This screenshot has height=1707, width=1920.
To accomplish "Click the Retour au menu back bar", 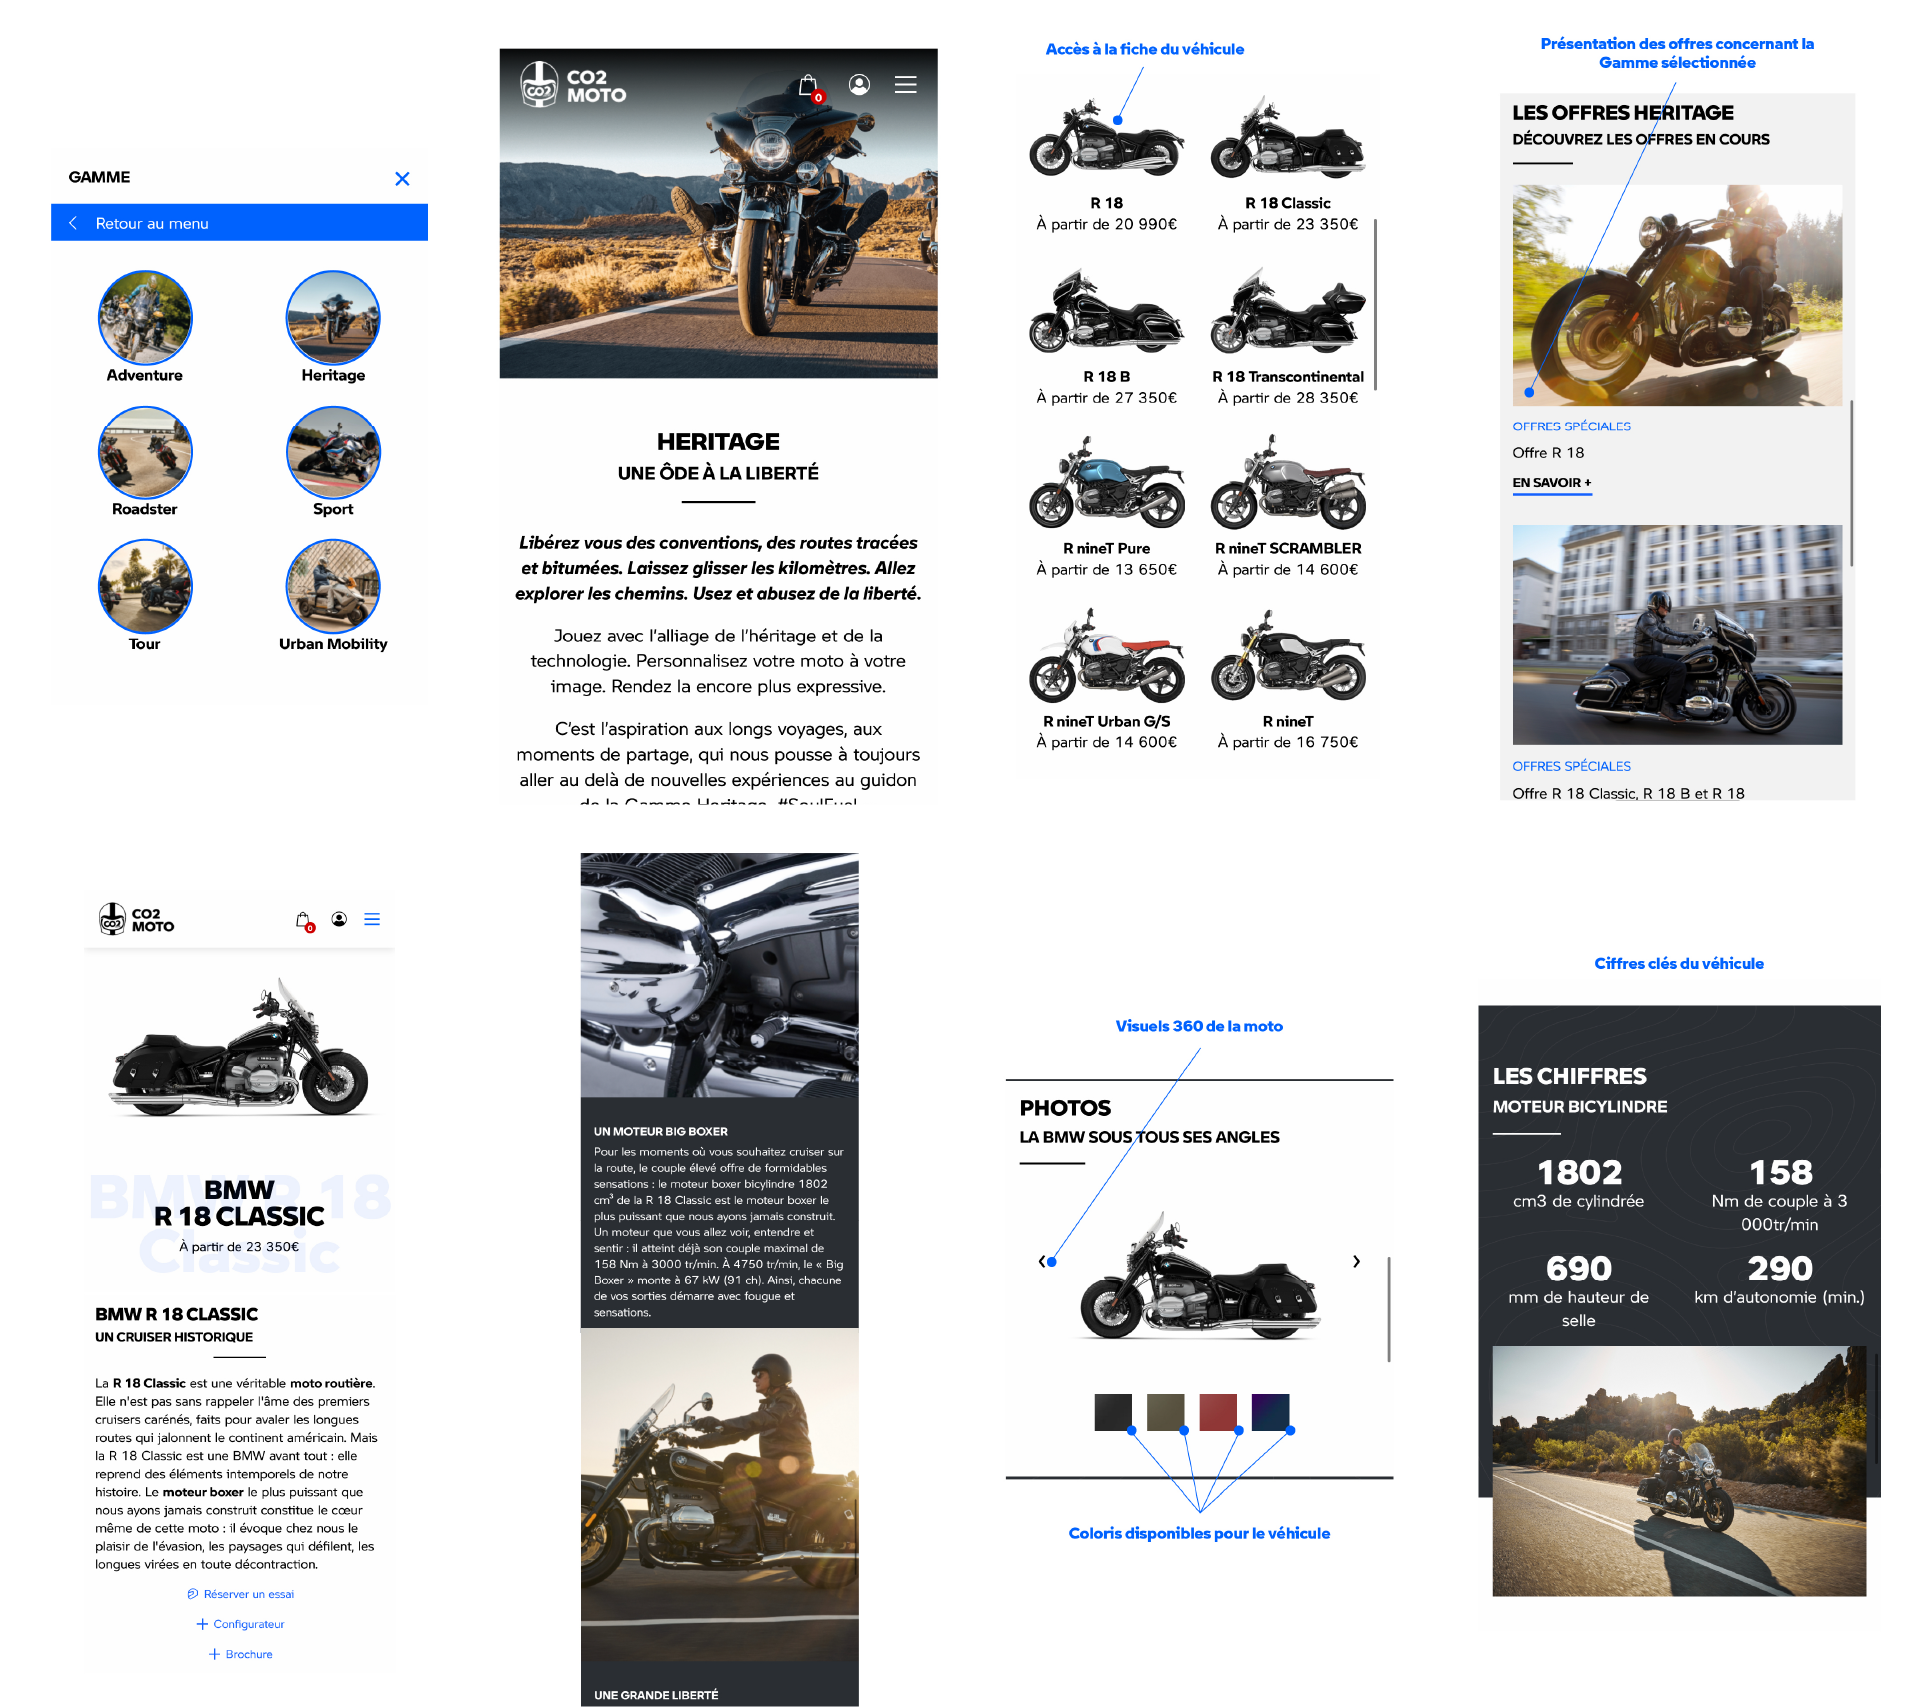I will click(x=239, y=223).
